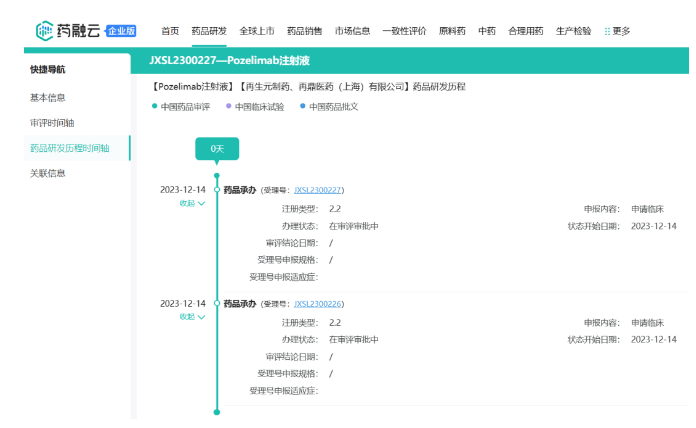Viewport: 696px width, 428px height.
Task: Click 申请临床 value in JXSL2300226 entry
Action: pos(648,323)
